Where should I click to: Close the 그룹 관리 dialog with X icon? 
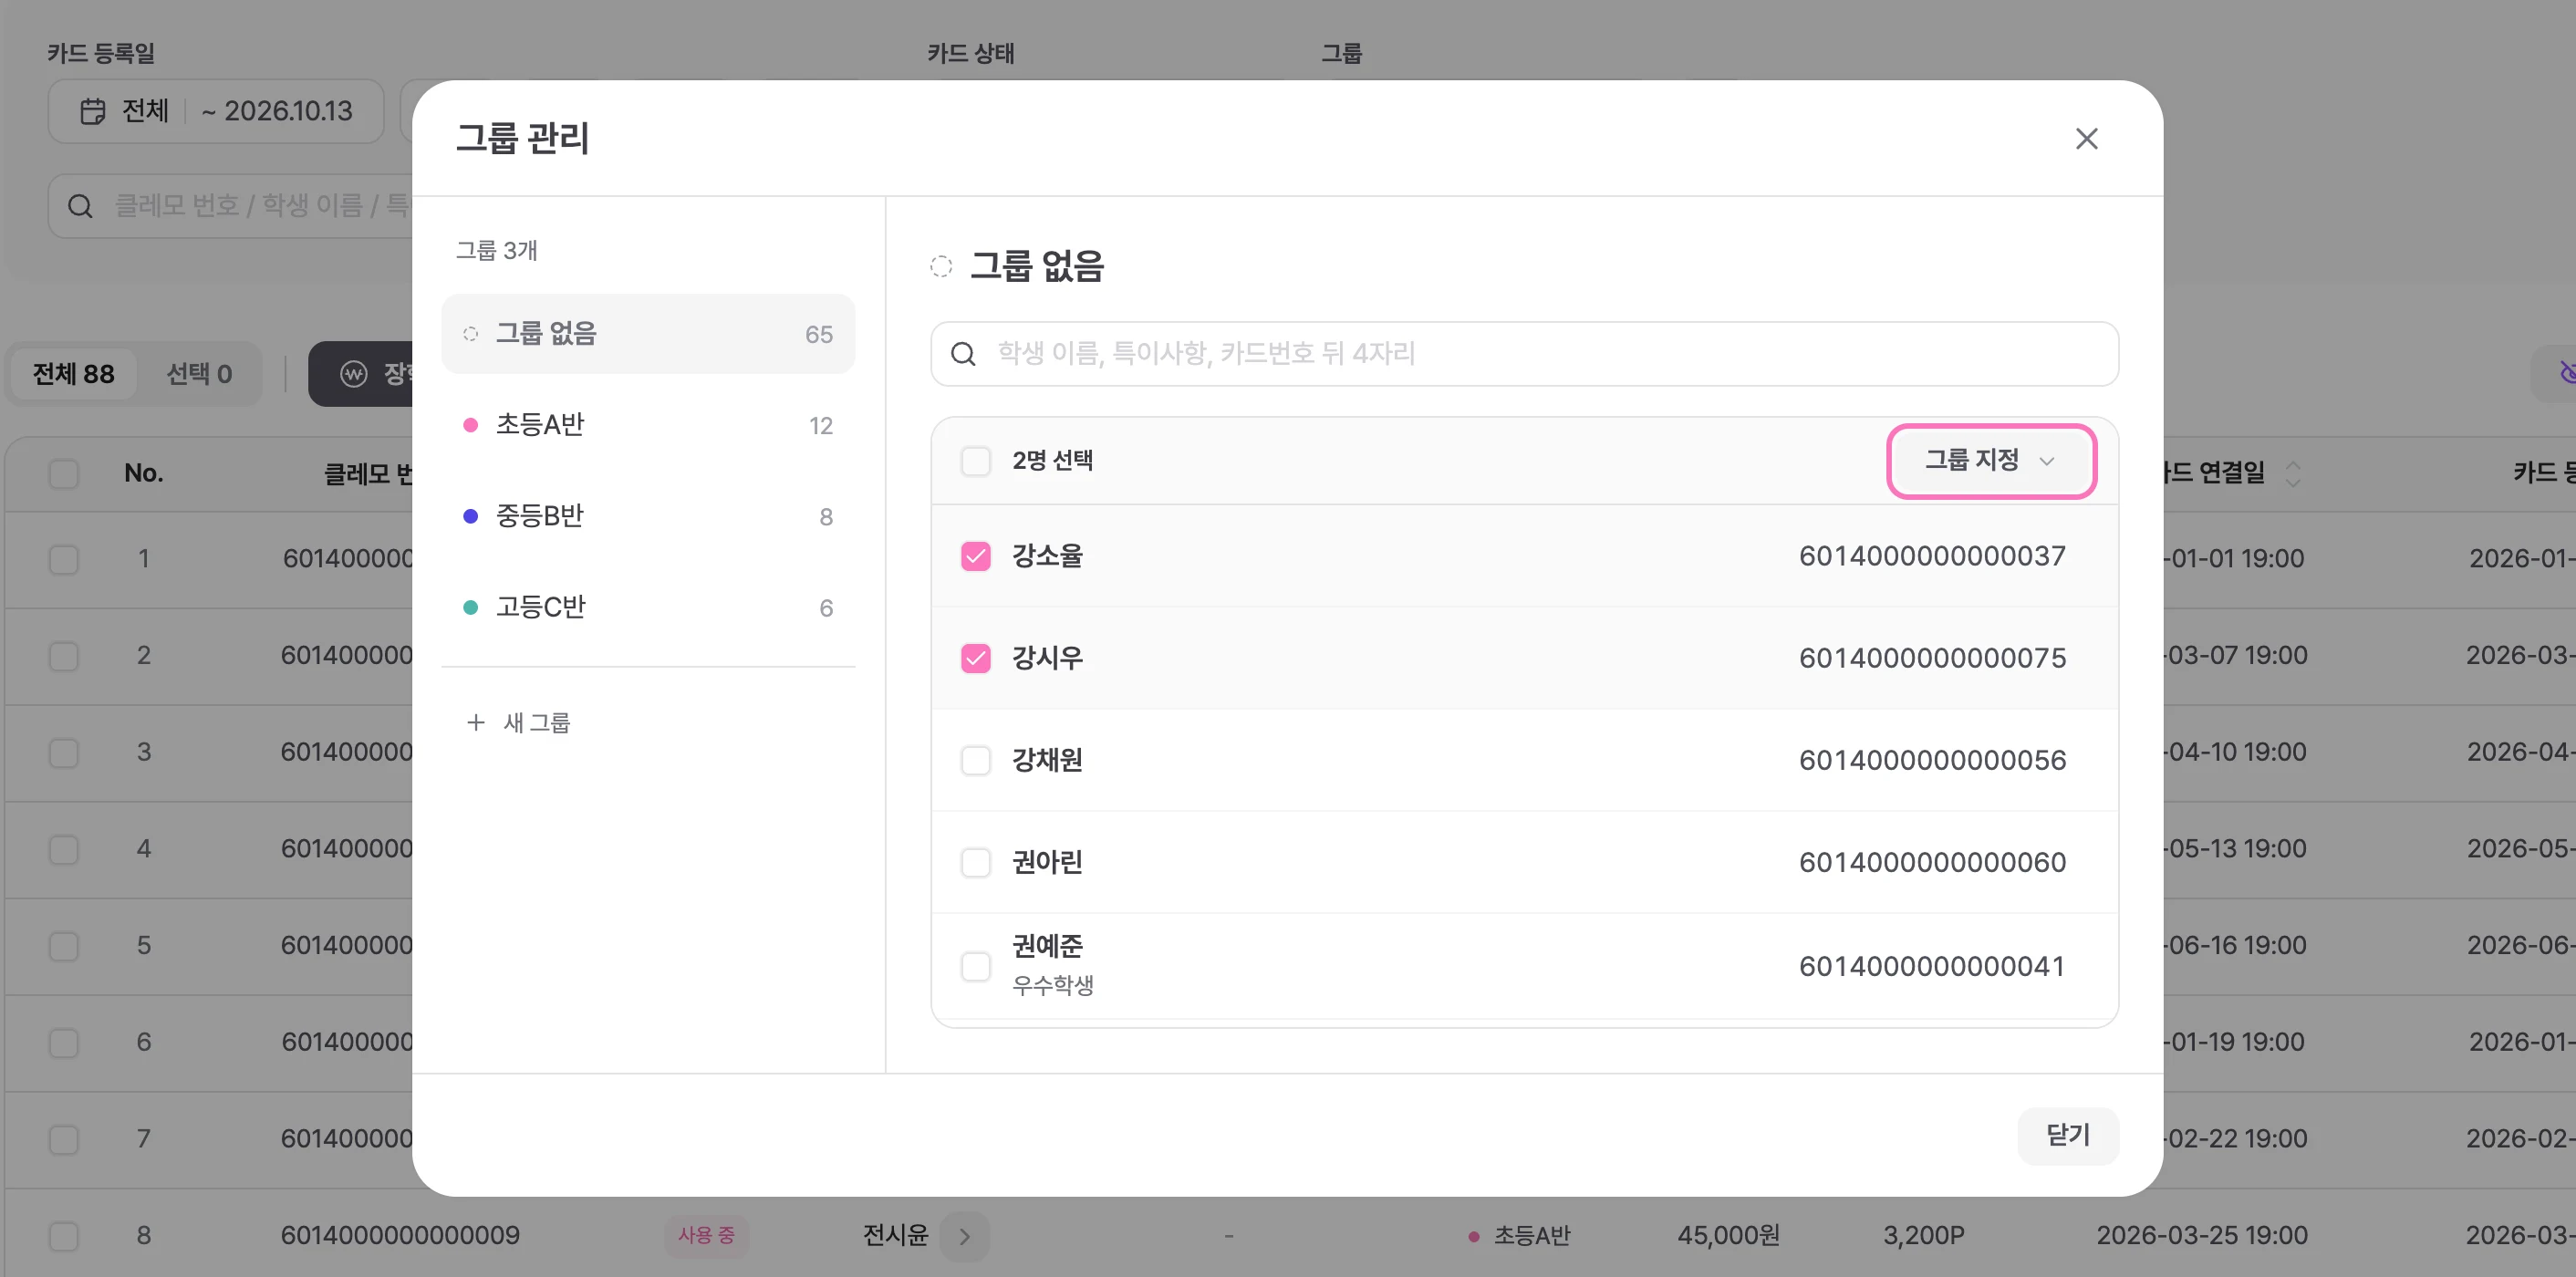pyautogui.click(x=2086, y=138)
